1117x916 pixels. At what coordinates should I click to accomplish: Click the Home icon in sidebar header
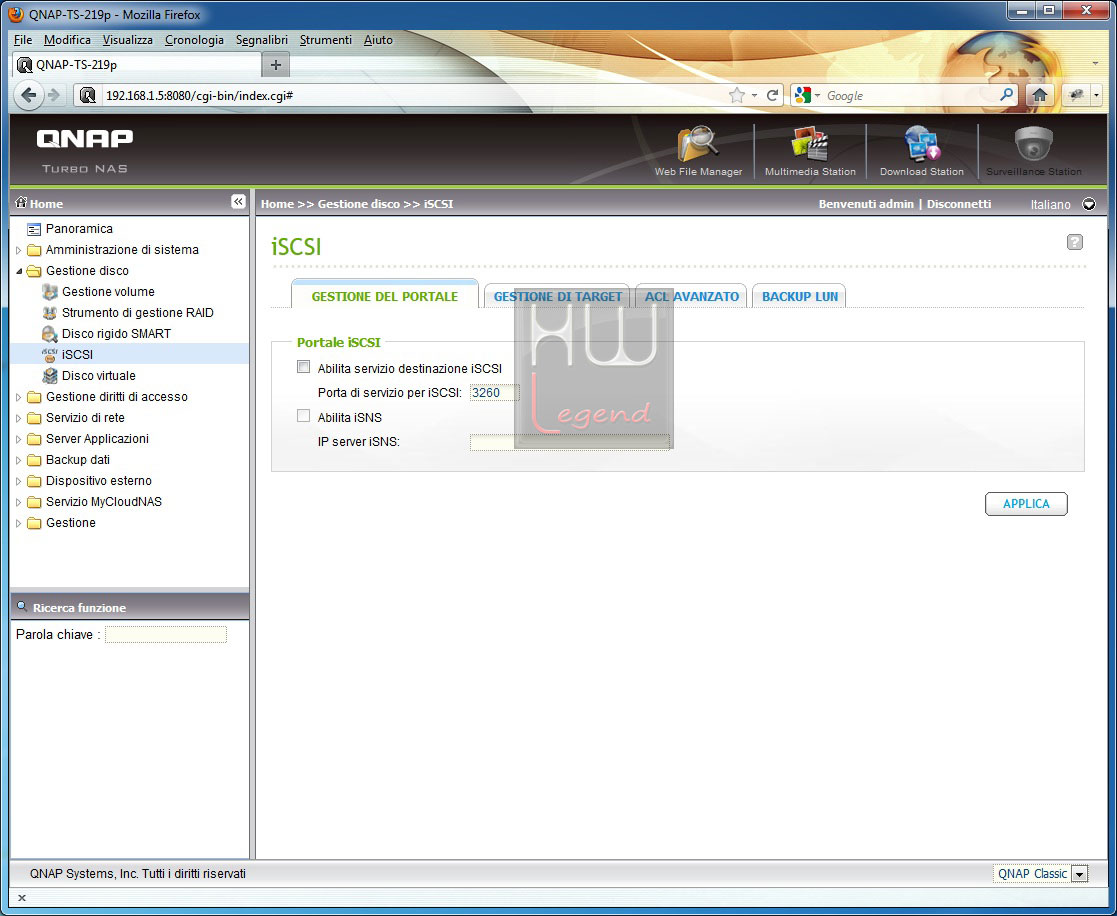coord(21,202)
